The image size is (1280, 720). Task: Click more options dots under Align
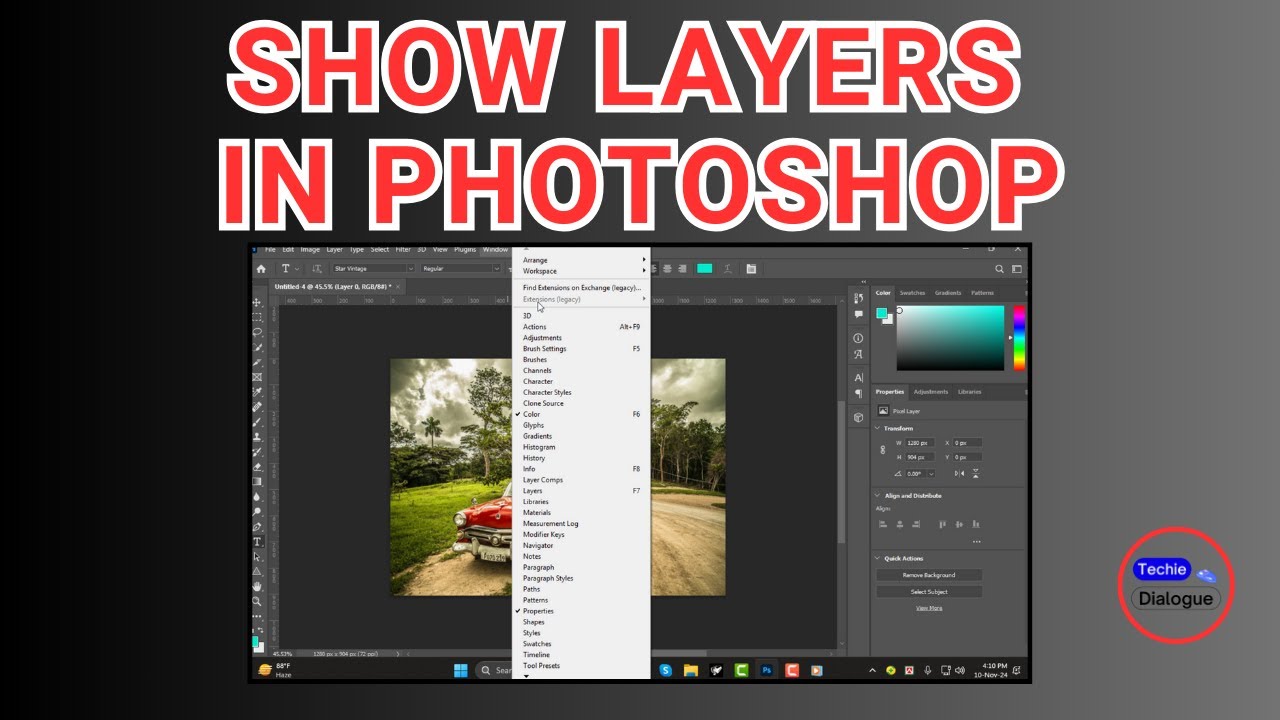point(976,541)
